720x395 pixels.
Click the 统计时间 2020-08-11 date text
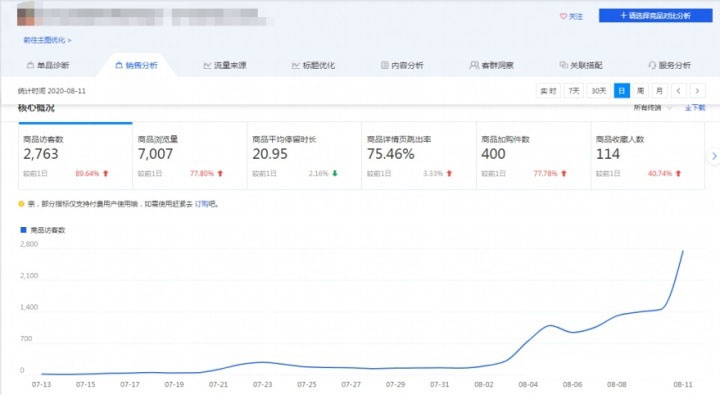click(x=51, y=91)
